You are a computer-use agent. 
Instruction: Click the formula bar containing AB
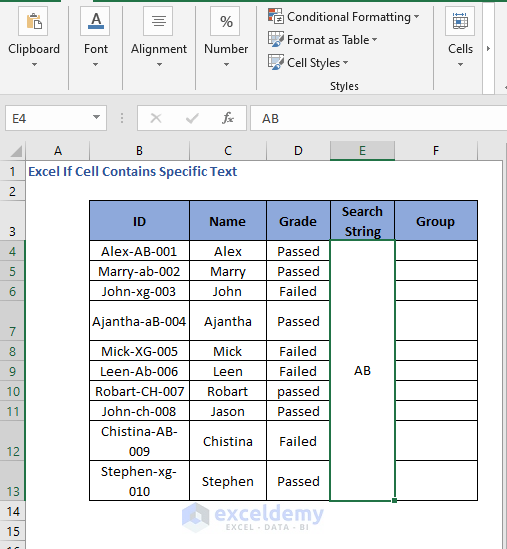pyautogui.click(x=378, y=118)
